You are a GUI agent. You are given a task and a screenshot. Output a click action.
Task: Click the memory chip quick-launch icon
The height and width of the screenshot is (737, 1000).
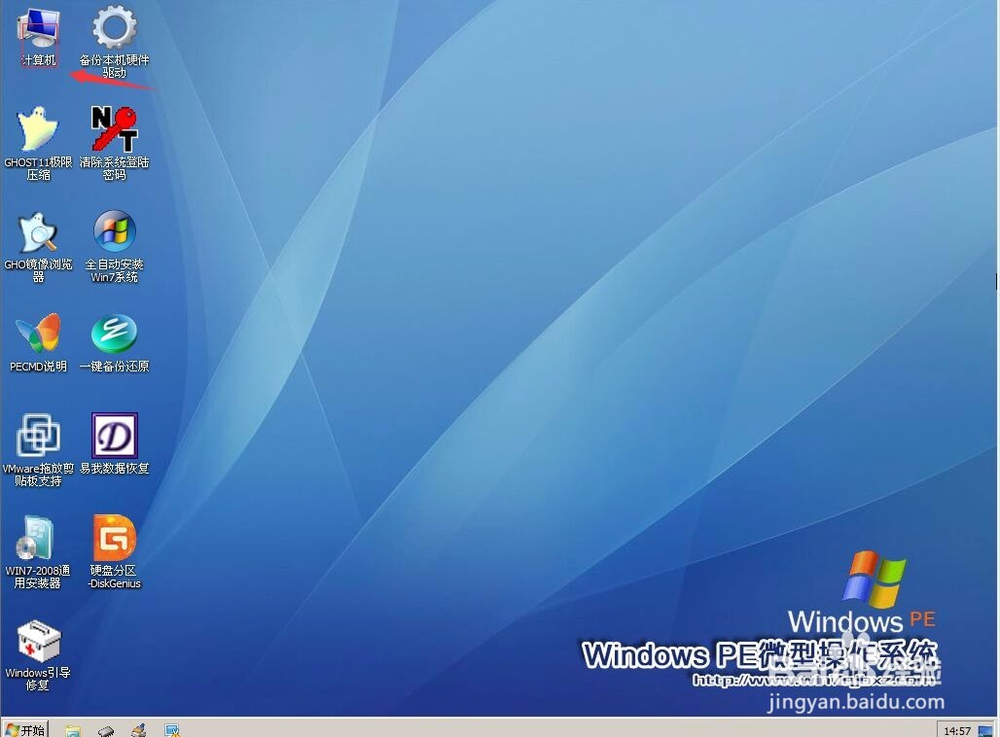(106, 730)
